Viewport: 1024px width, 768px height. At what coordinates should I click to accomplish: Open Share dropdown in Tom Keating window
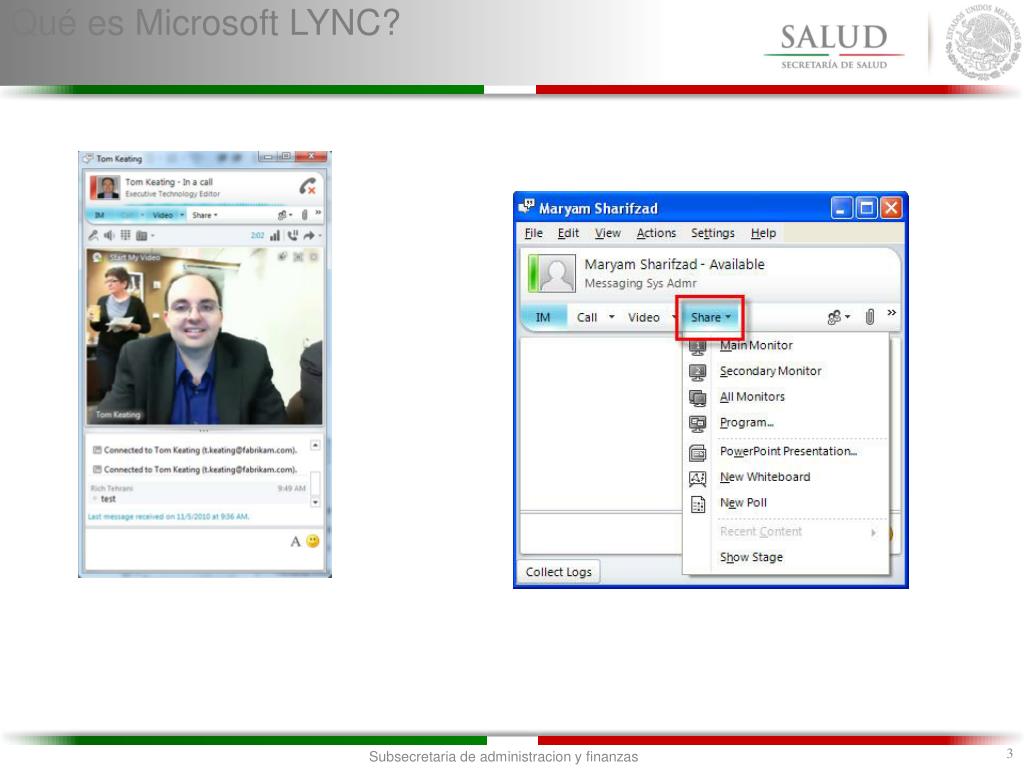204,215
